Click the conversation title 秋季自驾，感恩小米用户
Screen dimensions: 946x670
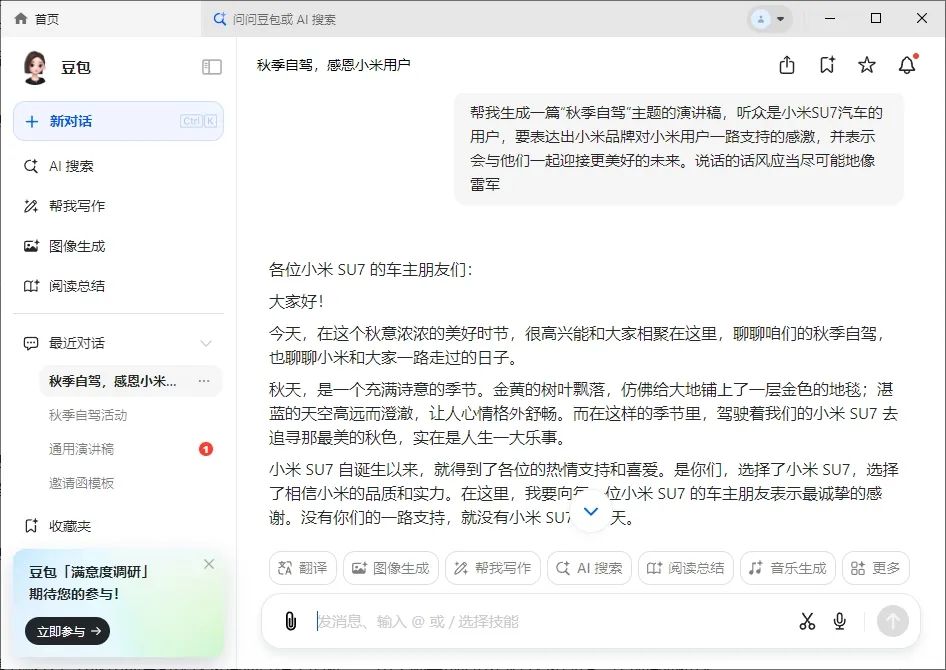[x=334, y=65]
